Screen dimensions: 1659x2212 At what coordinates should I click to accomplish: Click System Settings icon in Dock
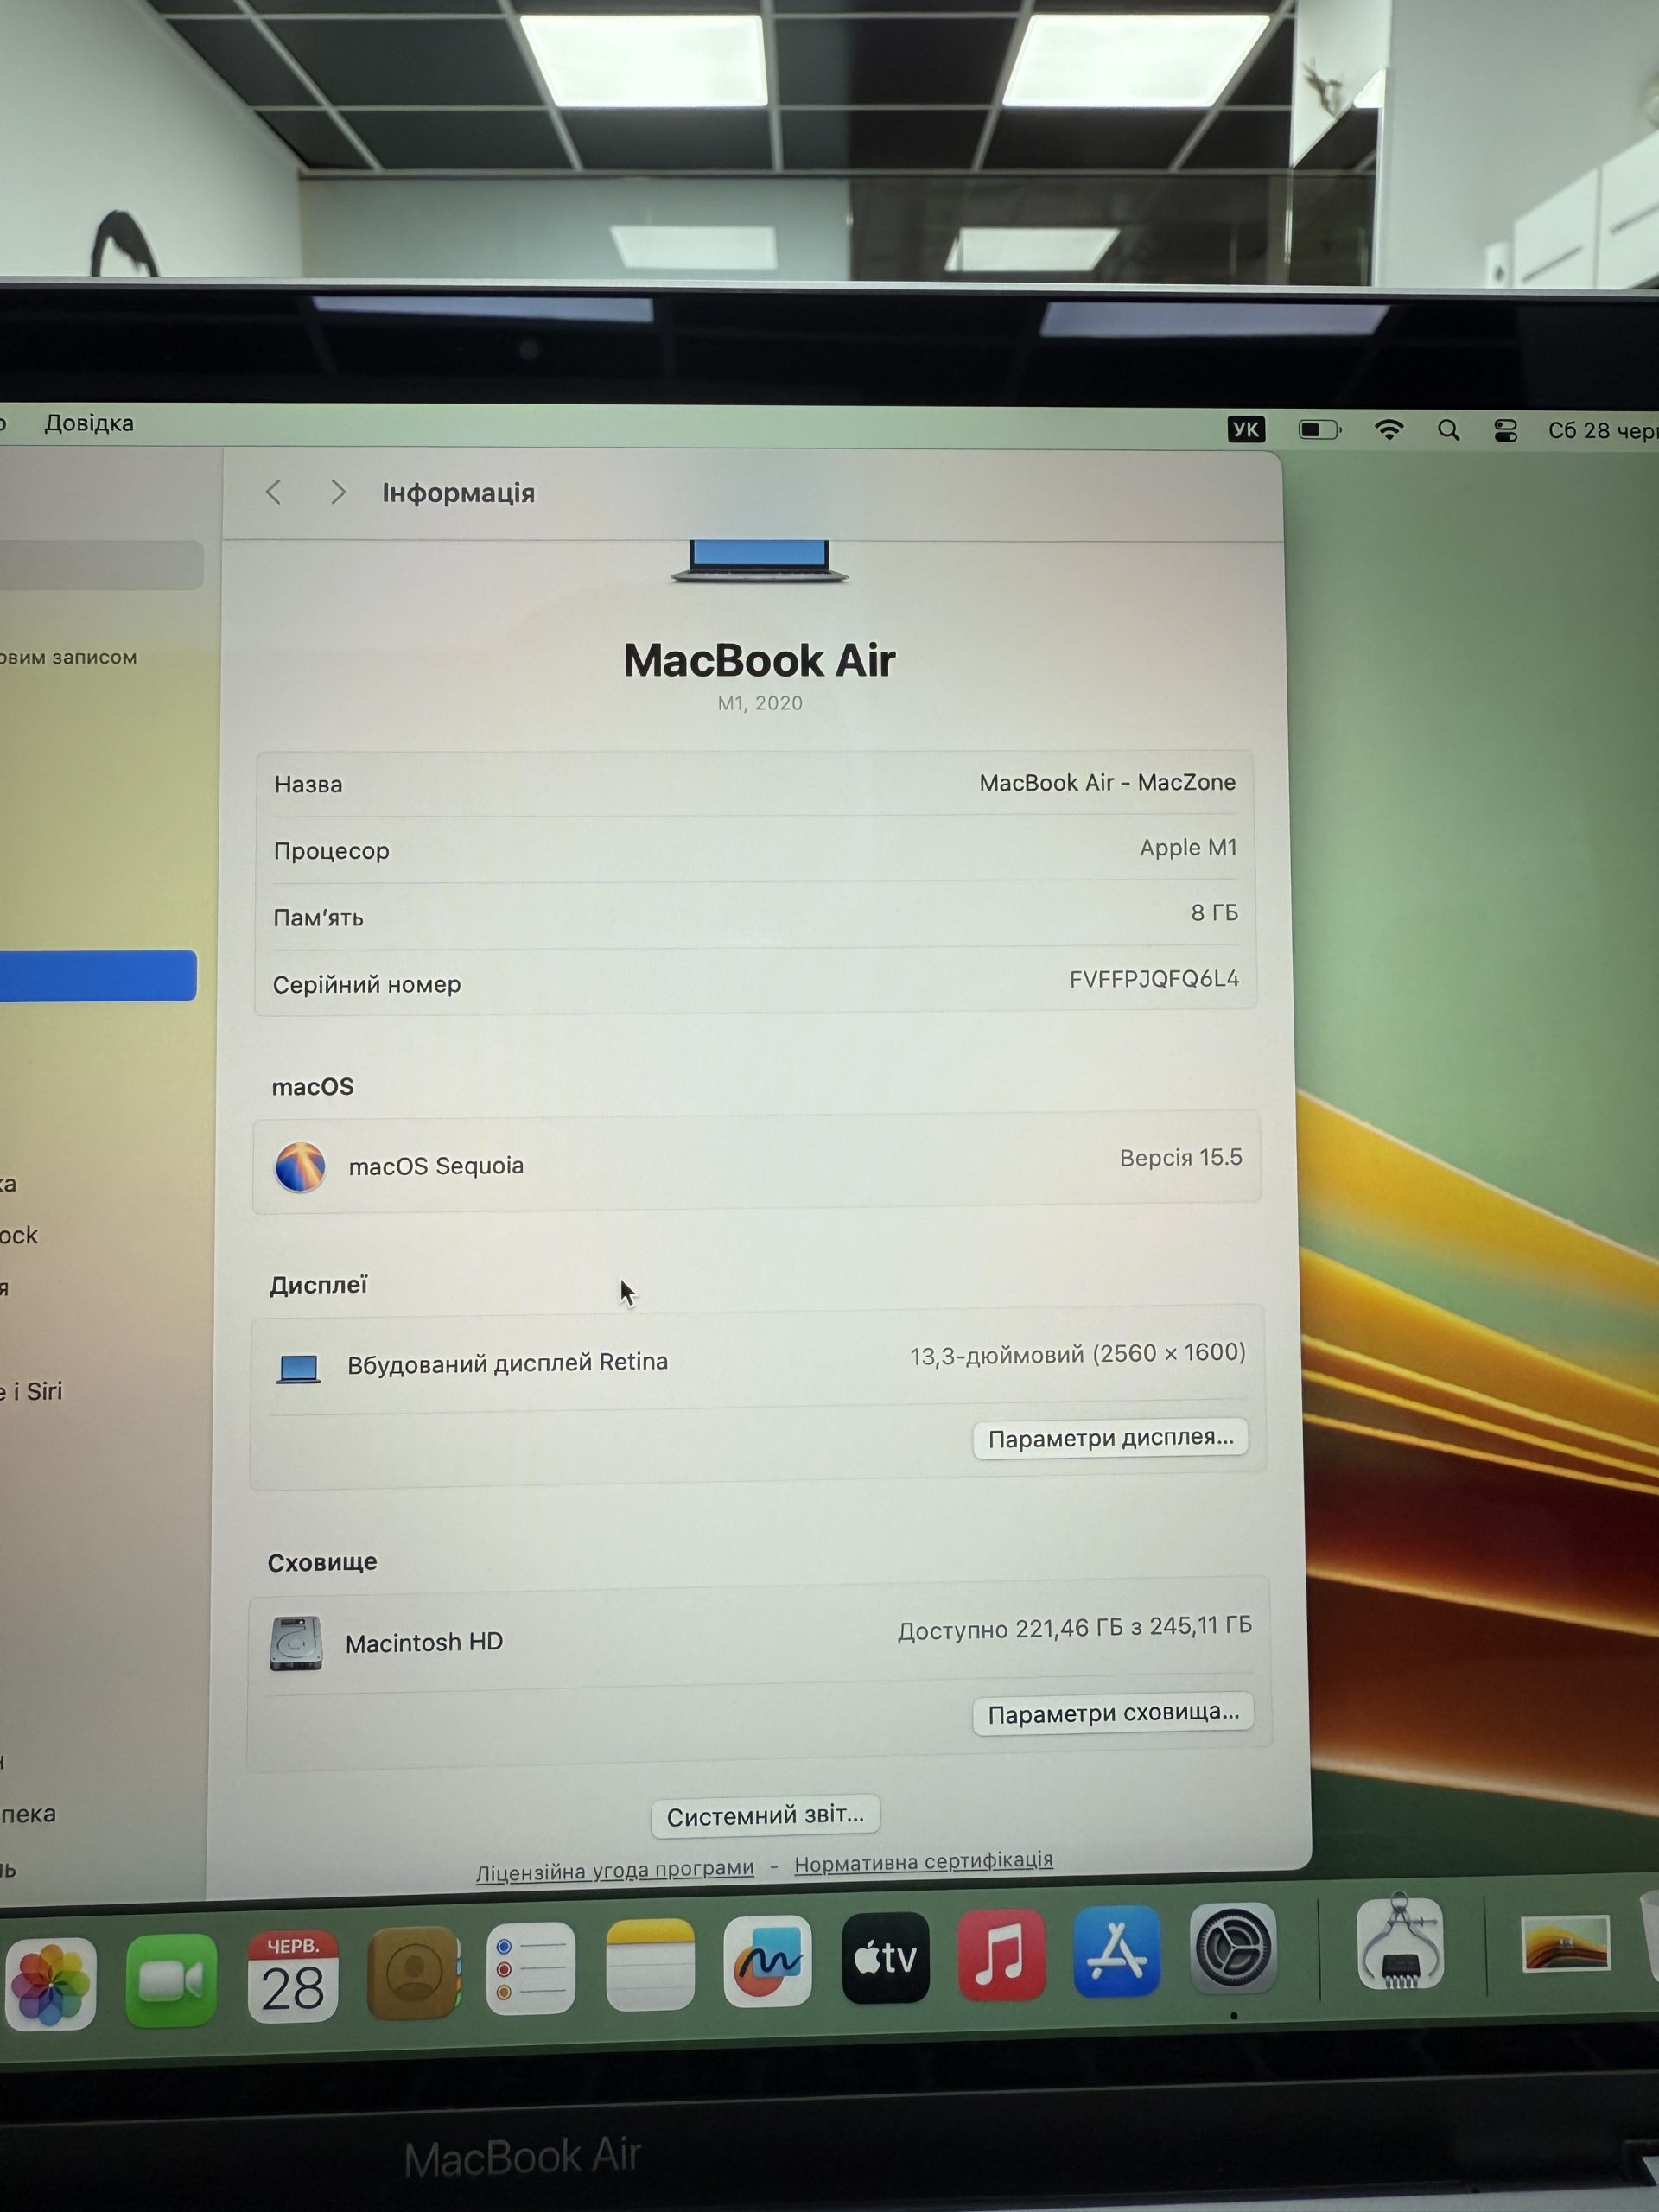1233,1947
